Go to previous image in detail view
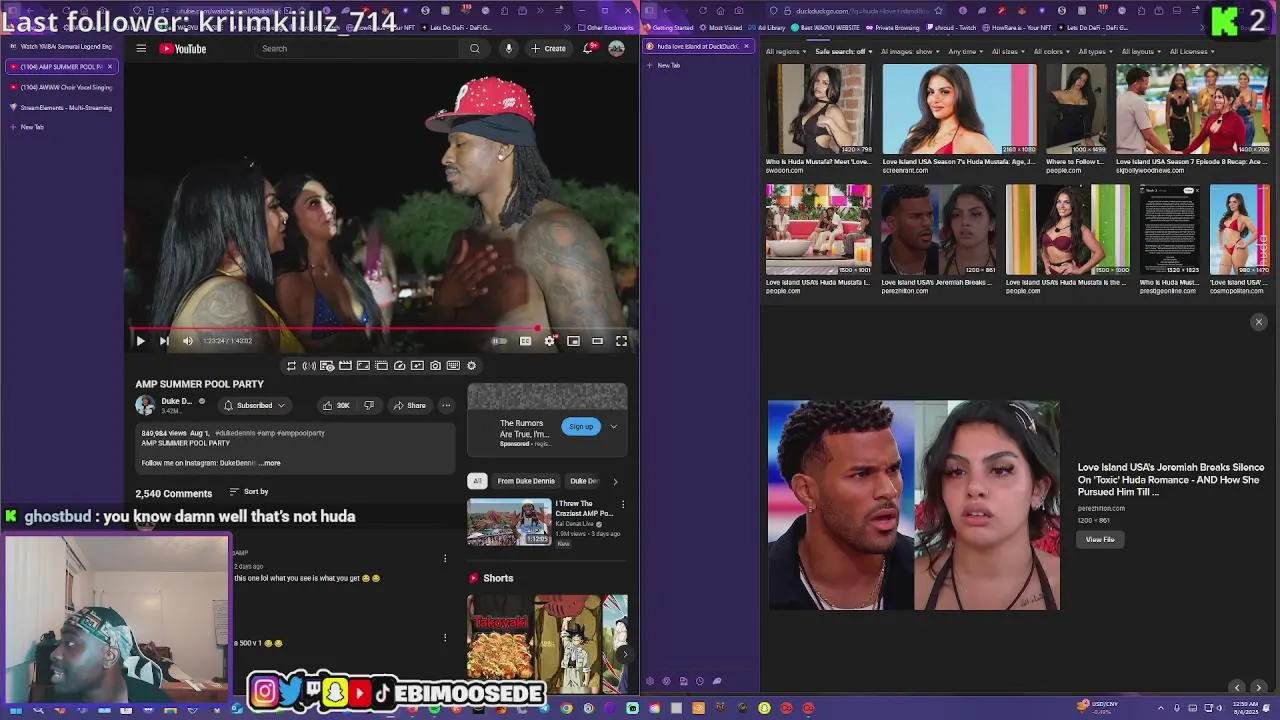The width and height of the screenshot is (1280, 720). point(1237,687)
